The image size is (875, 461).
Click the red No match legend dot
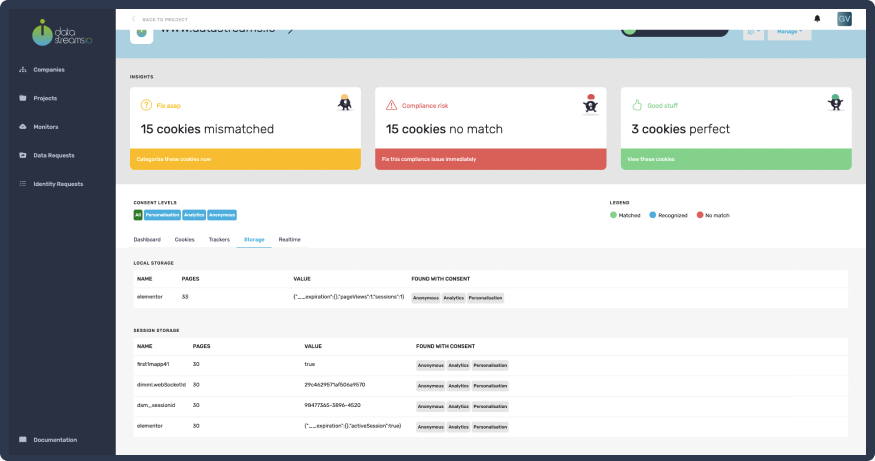coord(700,215)
